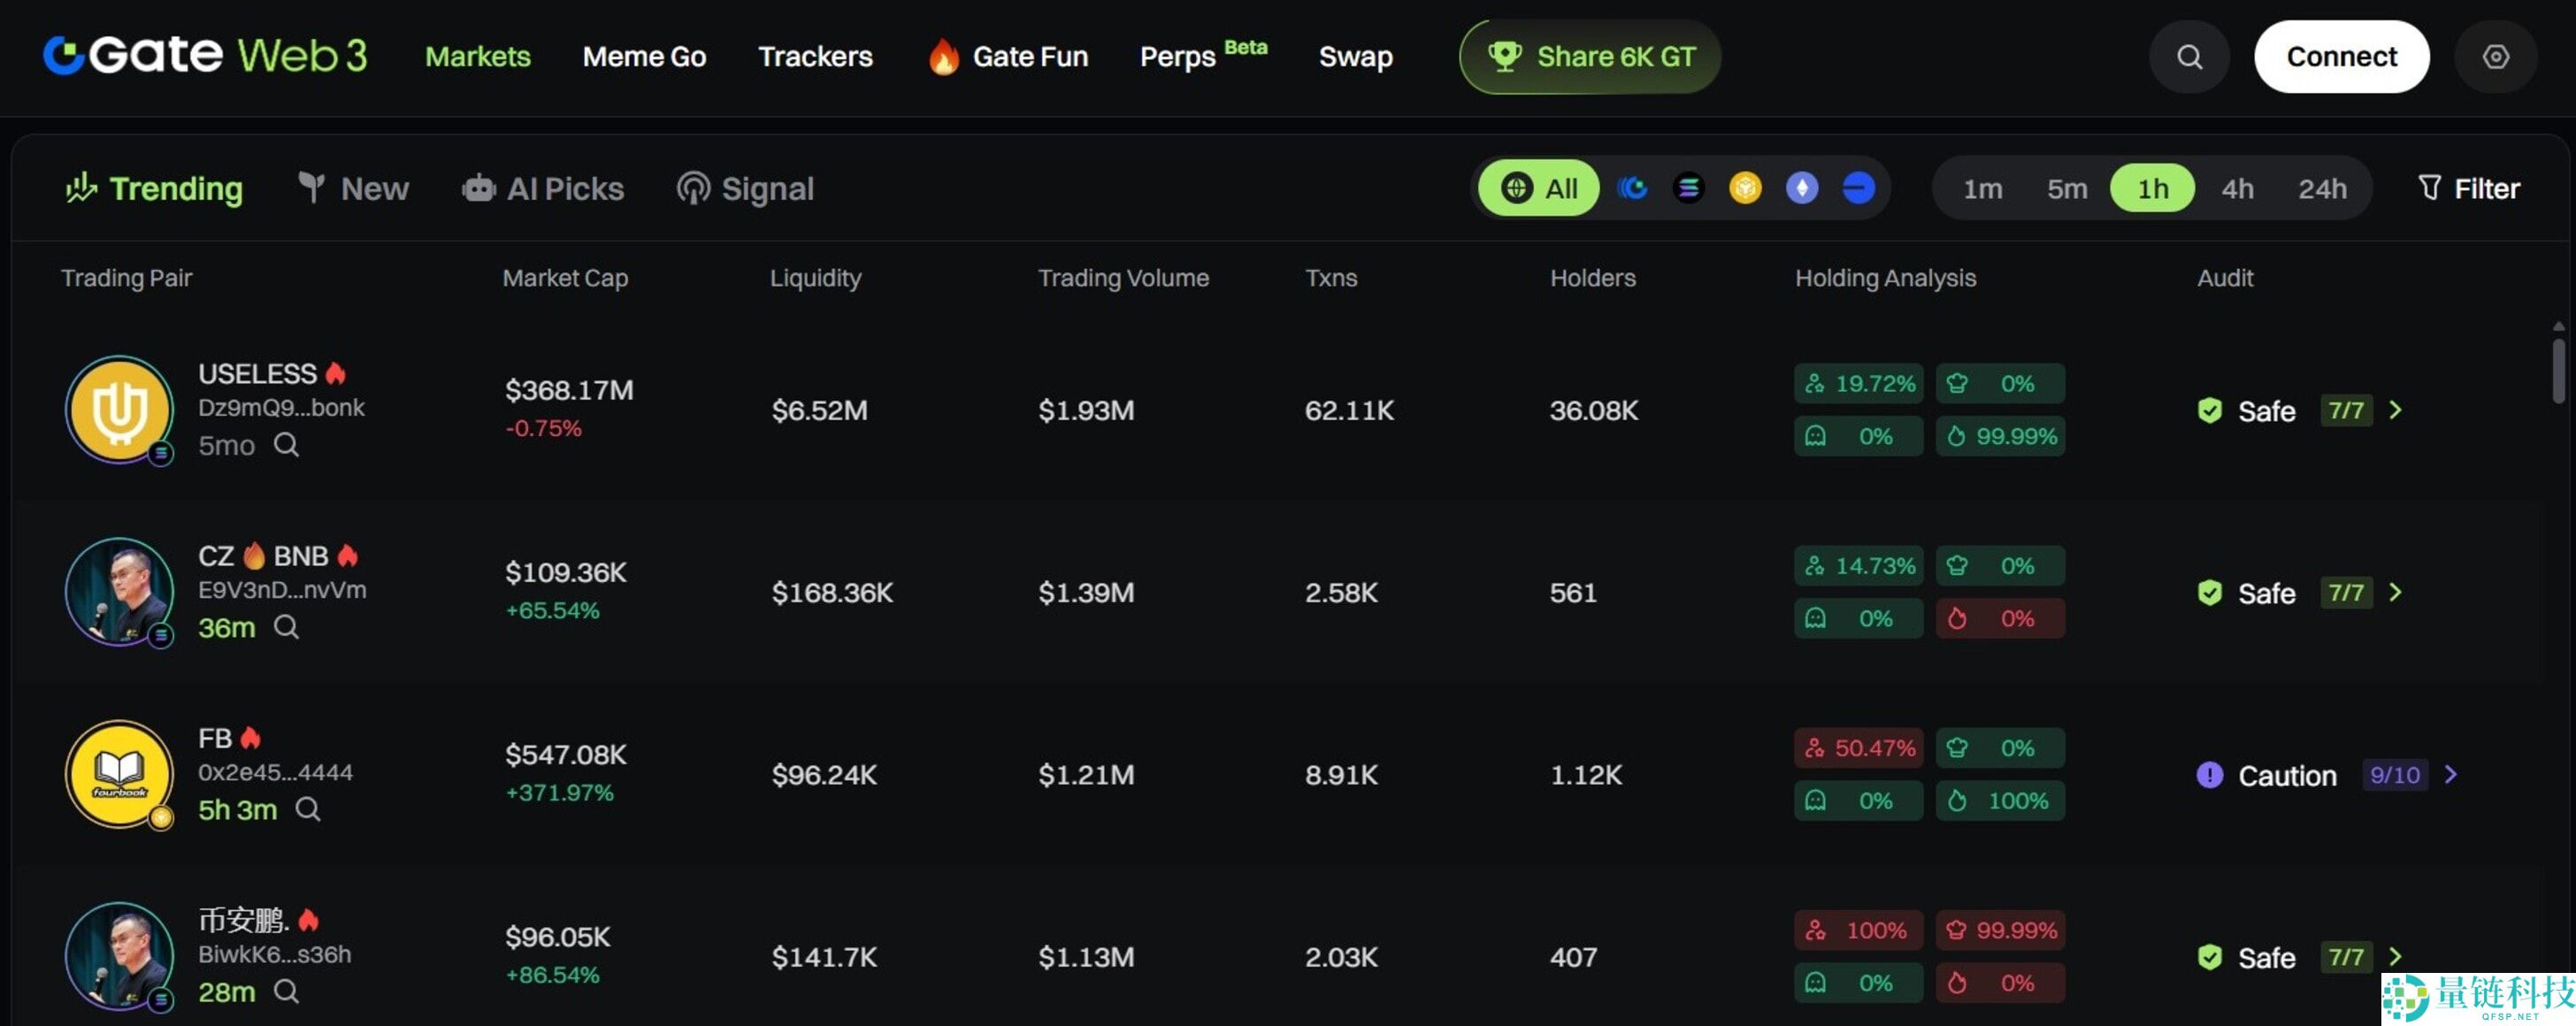Select the All chains toggle
Viewport: 2576px width, 1026px height.
tap(1539, 188)
